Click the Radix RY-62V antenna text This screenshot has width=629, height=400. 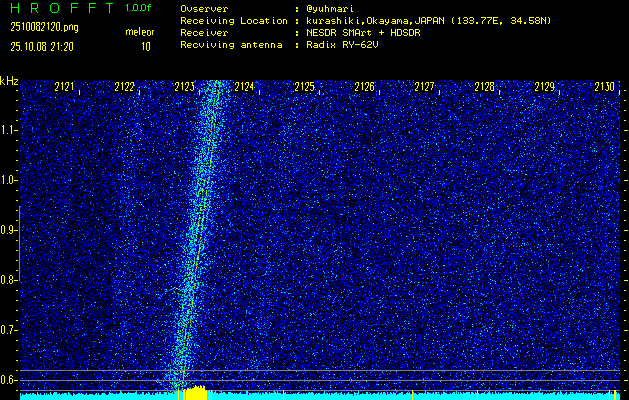(344, 46)
